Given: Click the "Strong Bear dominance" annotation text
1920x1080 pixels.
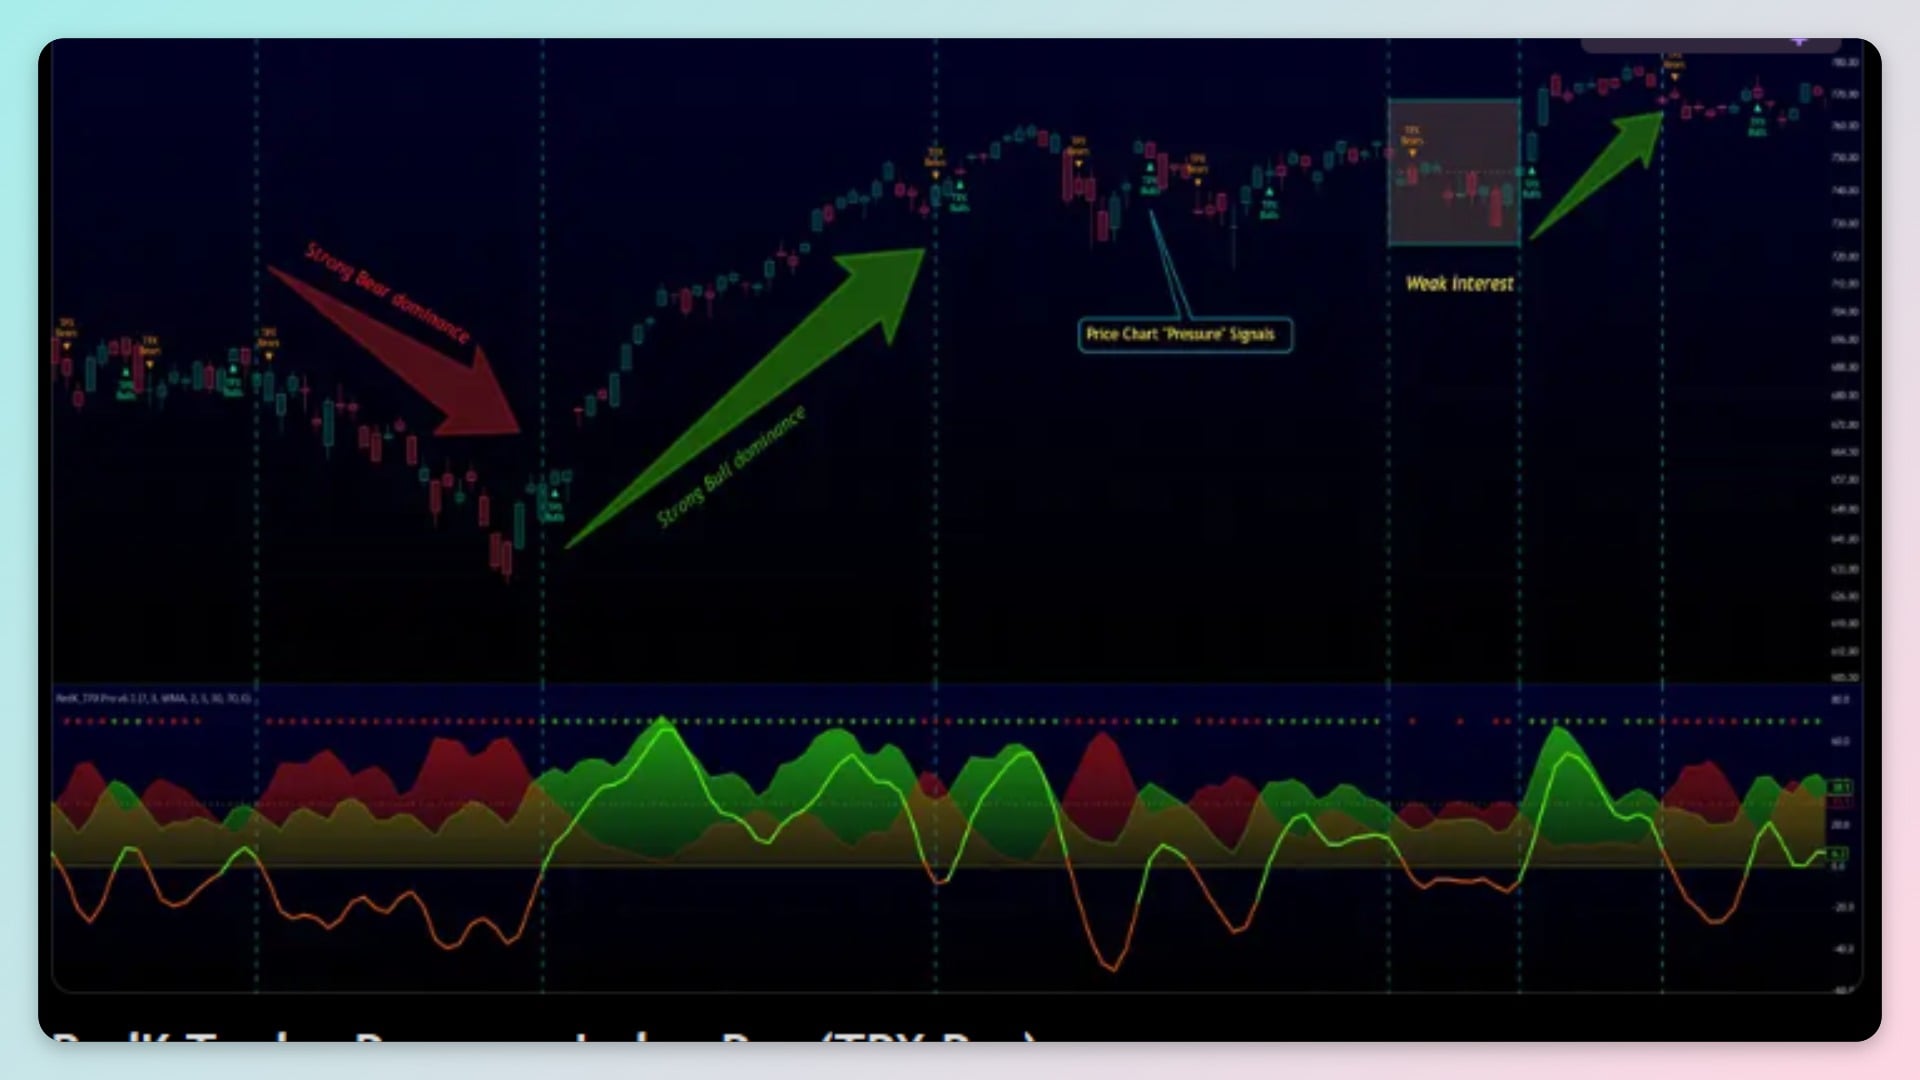Looking at the screenshot, I should (387, 293).
